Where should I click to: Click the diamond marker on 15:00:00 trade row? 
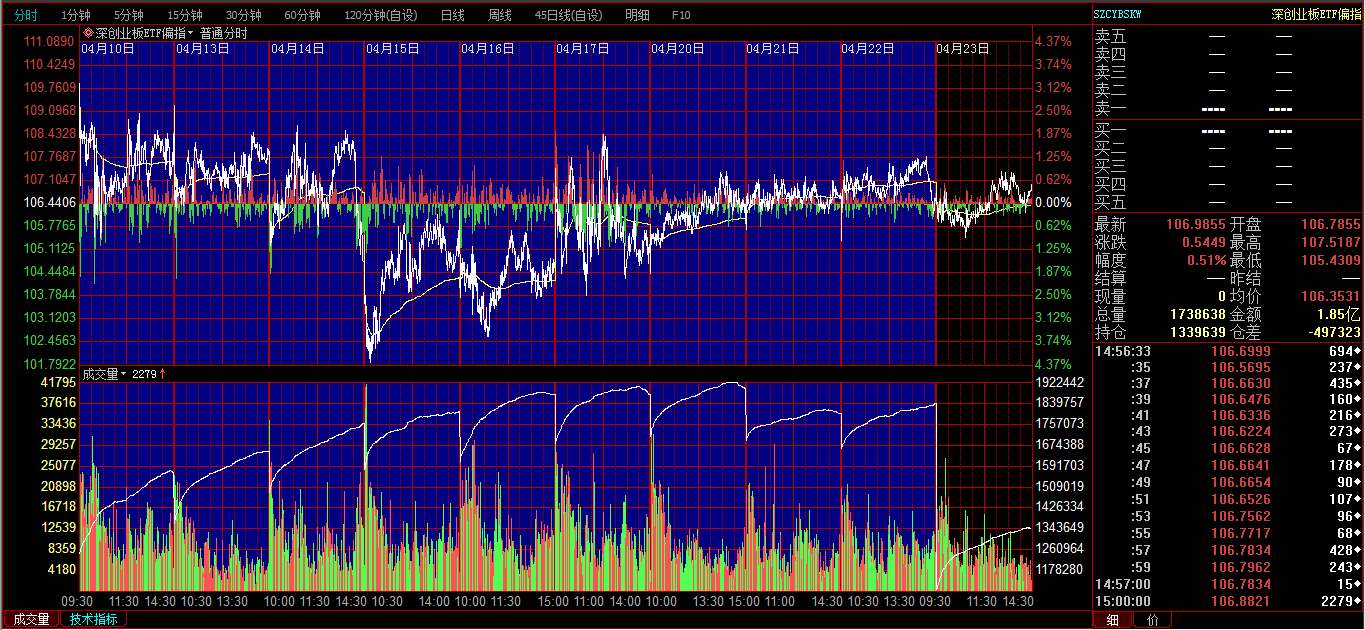[1357, 601]
